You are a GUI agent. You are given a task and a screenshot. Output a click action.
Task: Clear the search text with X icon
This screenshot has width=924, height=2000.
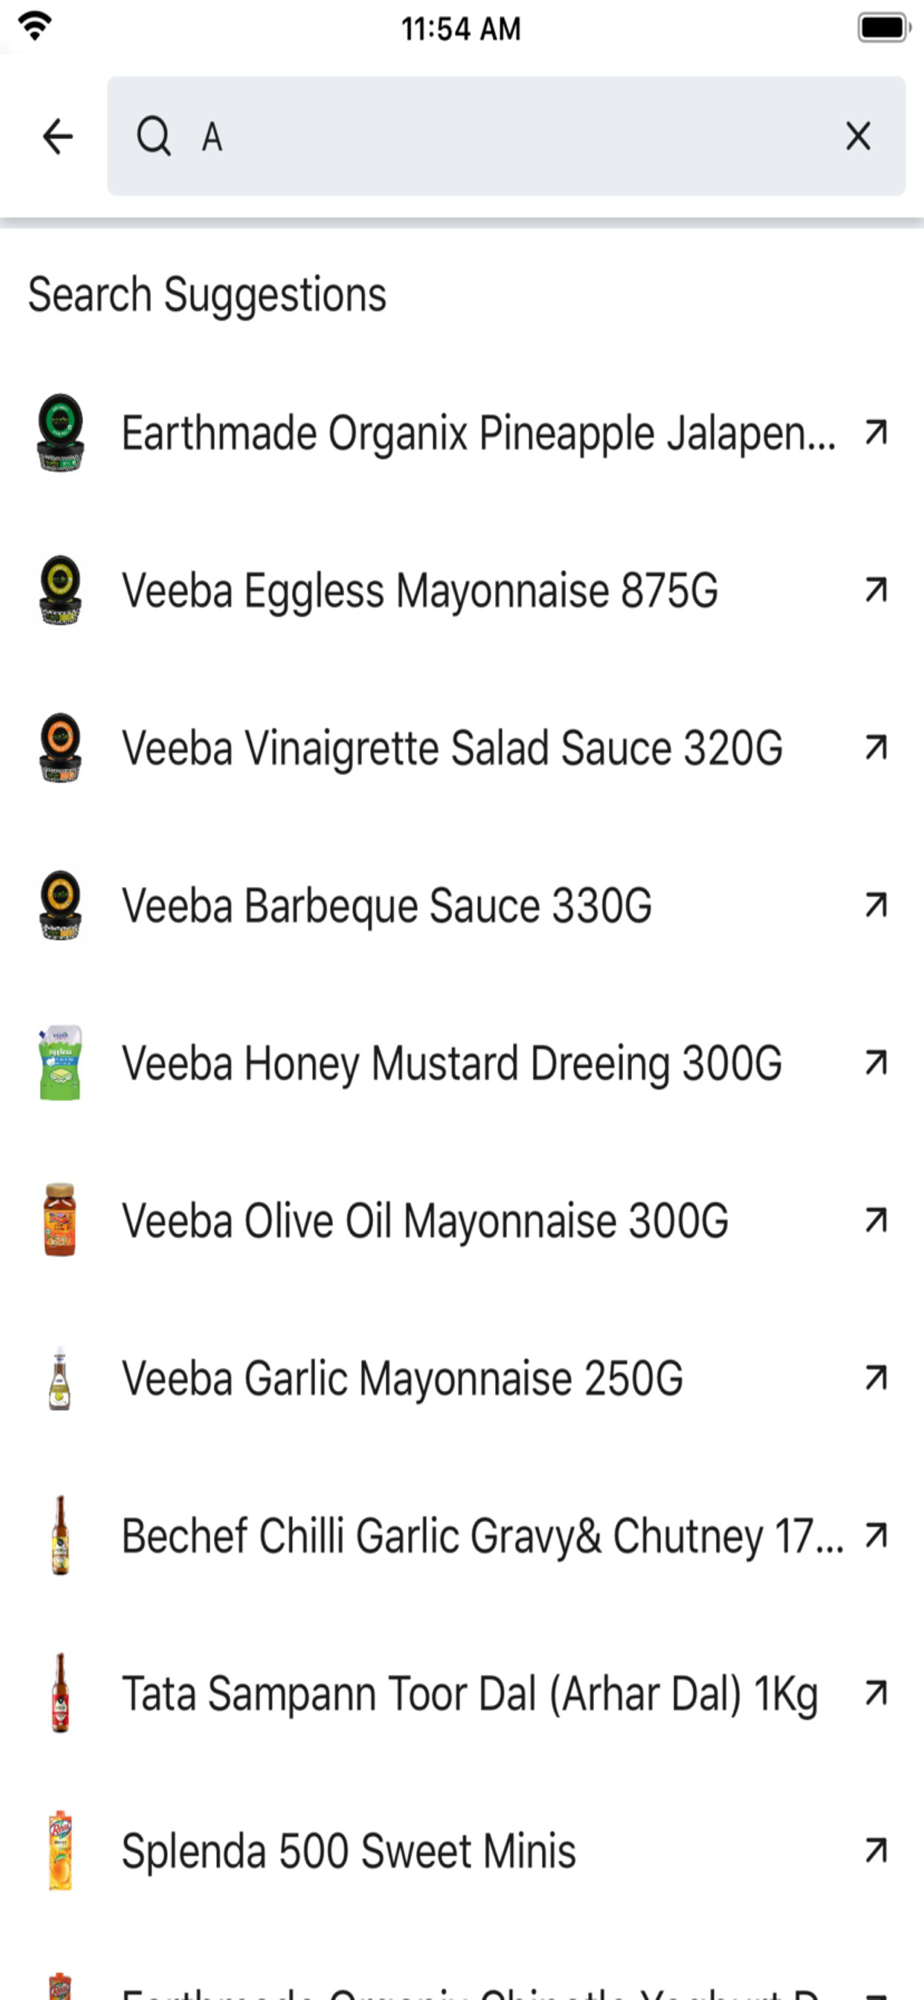[x=858, y=136]
